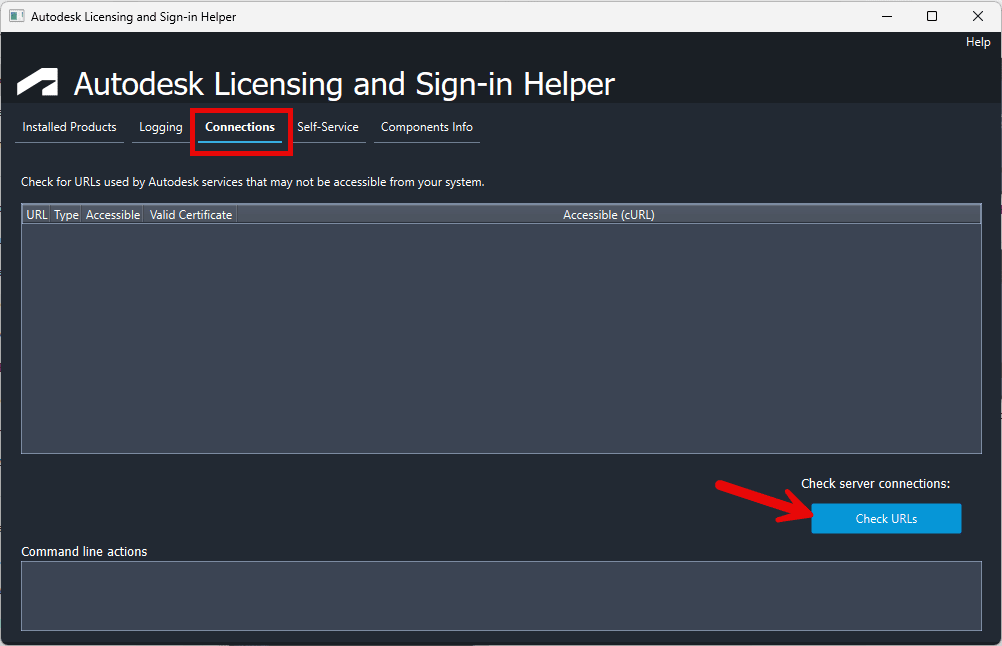Image resolution: width=1002 pixels, height=646 pixels.
Task: Go to the Components Info tab
Action: tap(427, 127)
